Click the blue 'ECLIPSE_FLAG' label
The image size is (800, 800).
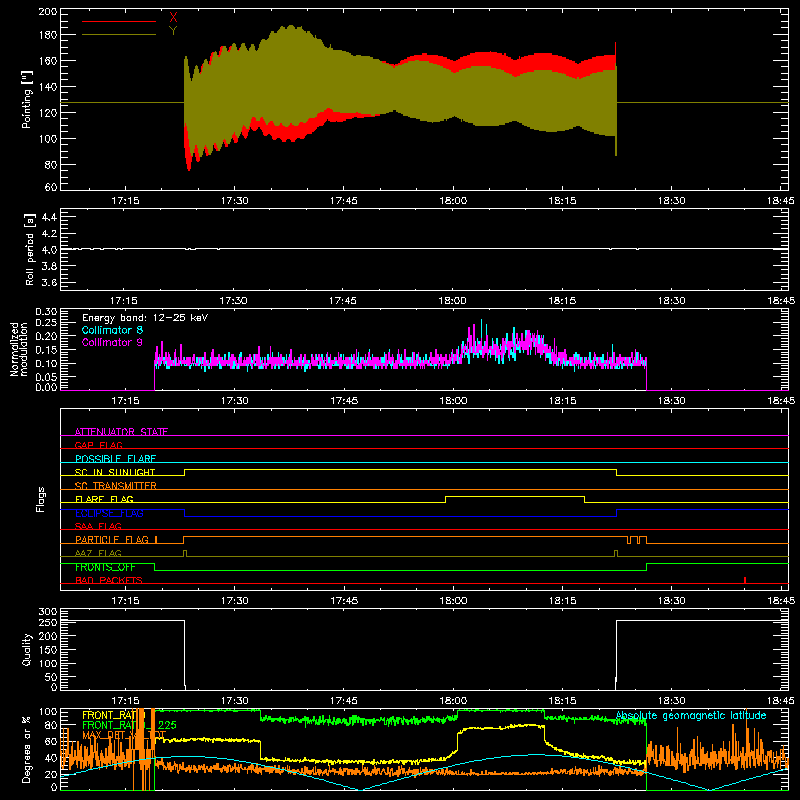tap(109, 513)
